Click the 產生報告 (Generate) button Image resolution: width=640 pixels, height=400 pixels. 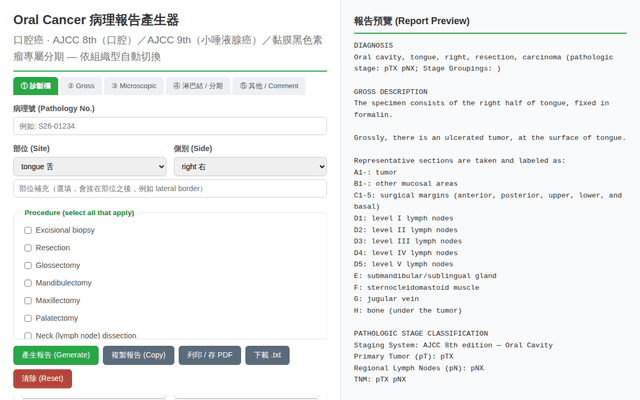56,355
